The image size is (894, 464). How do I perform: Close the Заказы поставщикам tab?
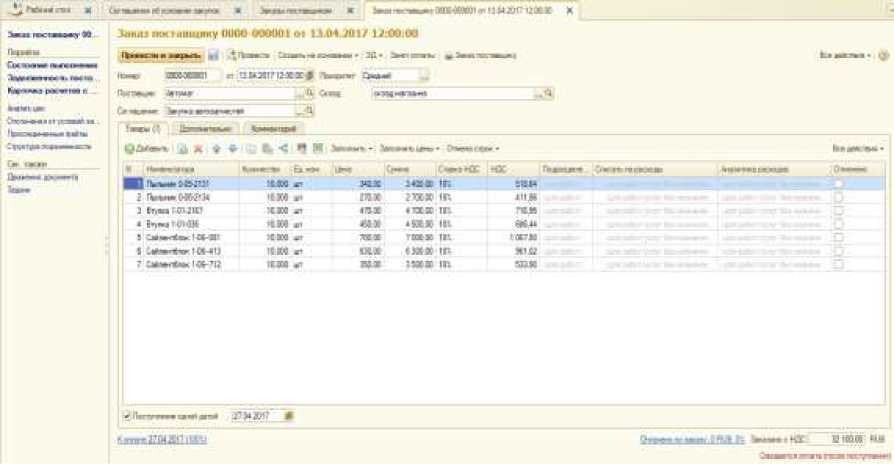351,10
